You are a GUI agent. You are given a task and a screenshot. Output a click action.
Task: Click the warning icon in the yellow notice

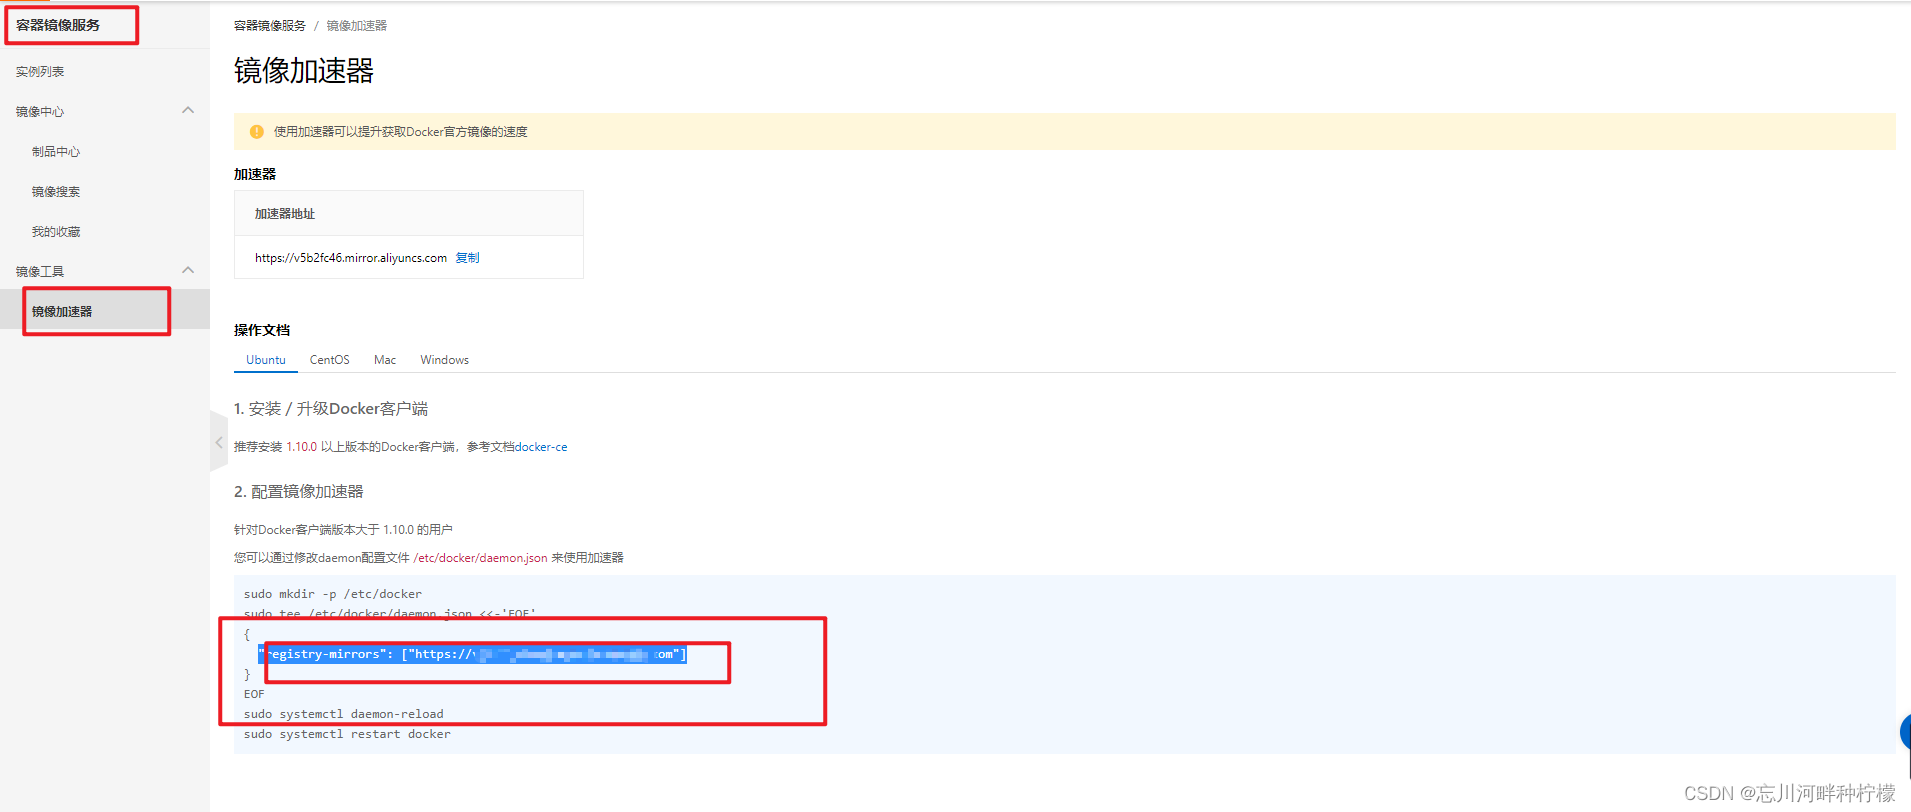point(257,132)
